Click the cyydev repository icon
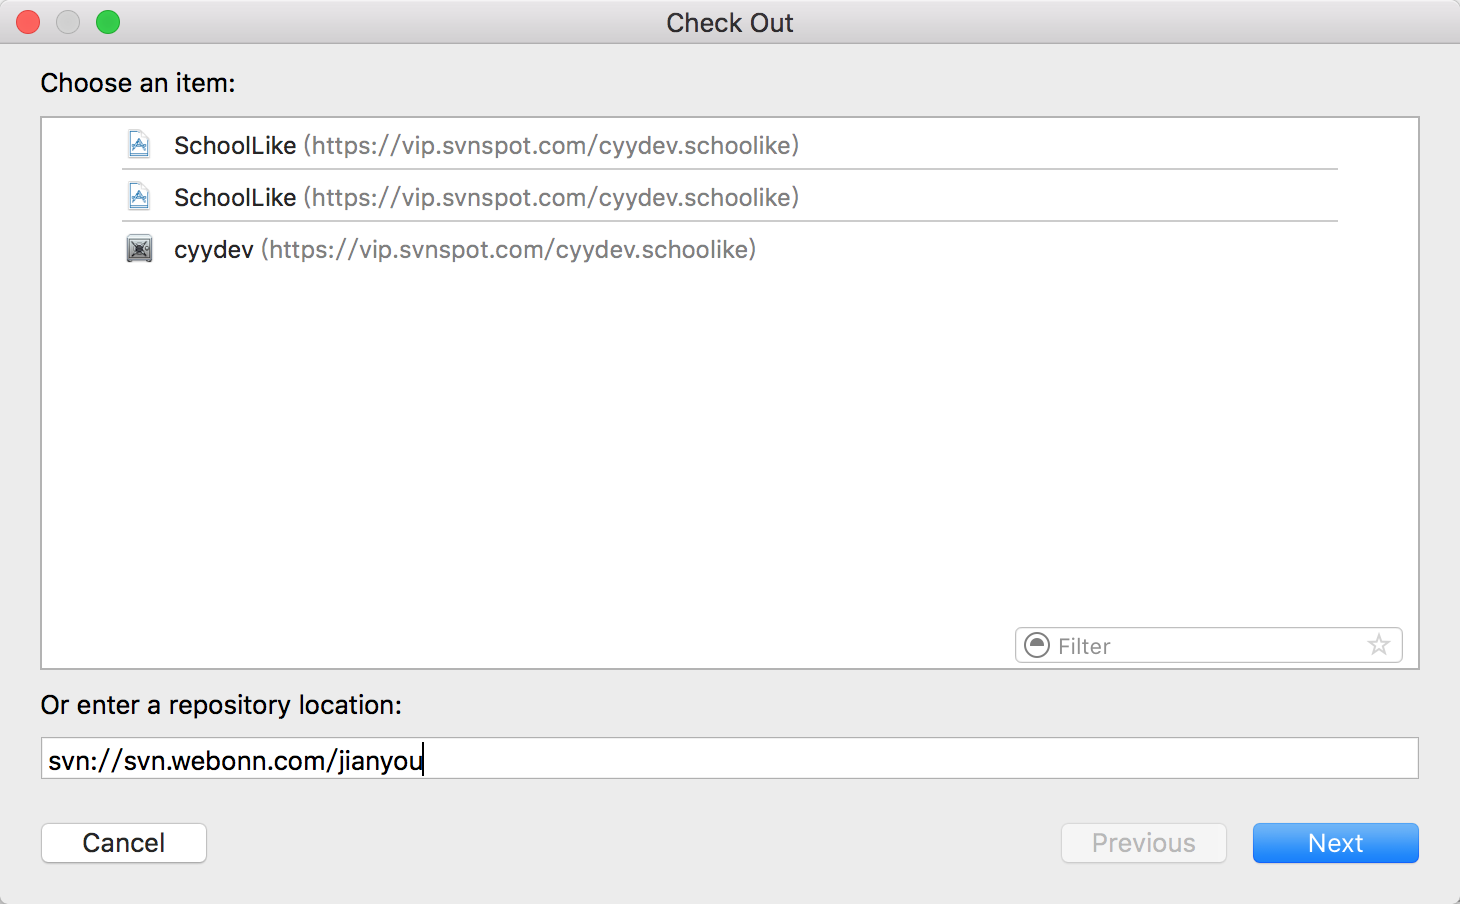 tap(139, 249)
